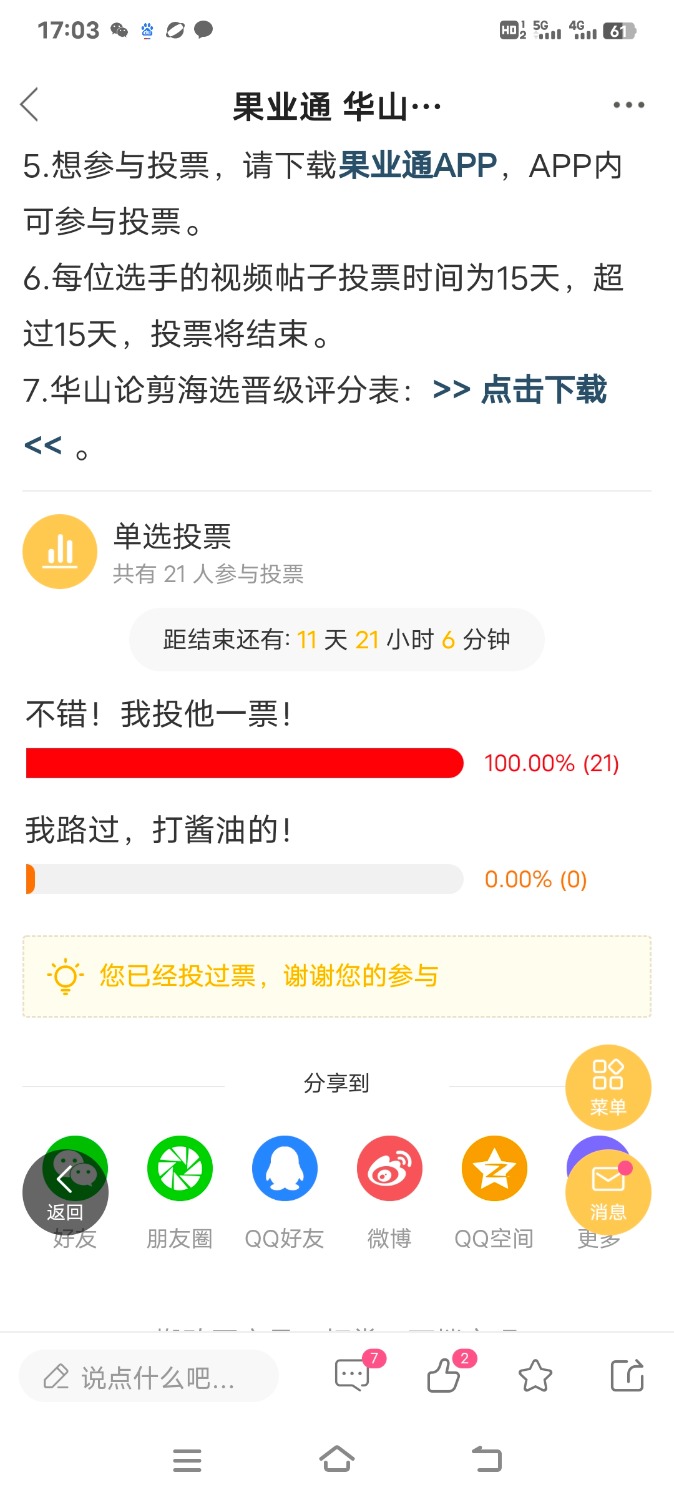The image size is (674, 1500).
Task: Tap the Android home navigation button
Action: pyautogui.click(x=337, y=1460)
